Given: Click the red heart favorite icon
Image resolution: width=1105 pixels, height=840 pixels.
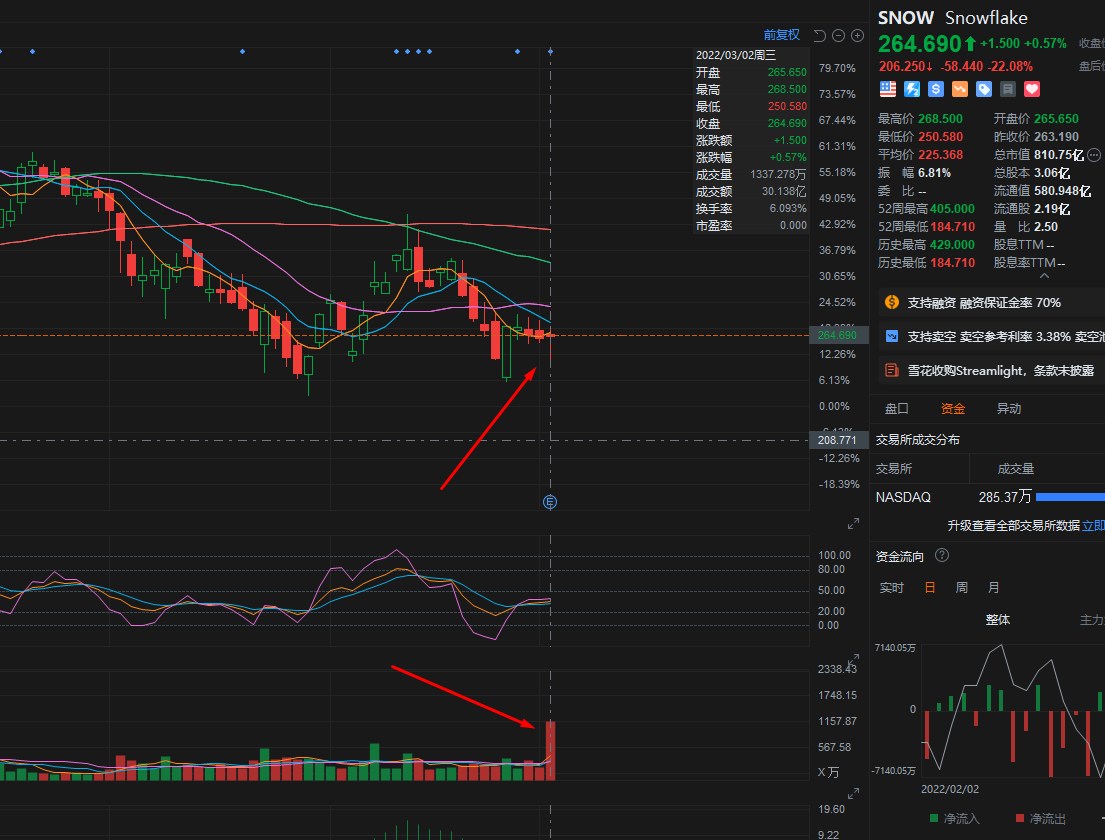Looking at the screenshot, I should [1032, 89].
